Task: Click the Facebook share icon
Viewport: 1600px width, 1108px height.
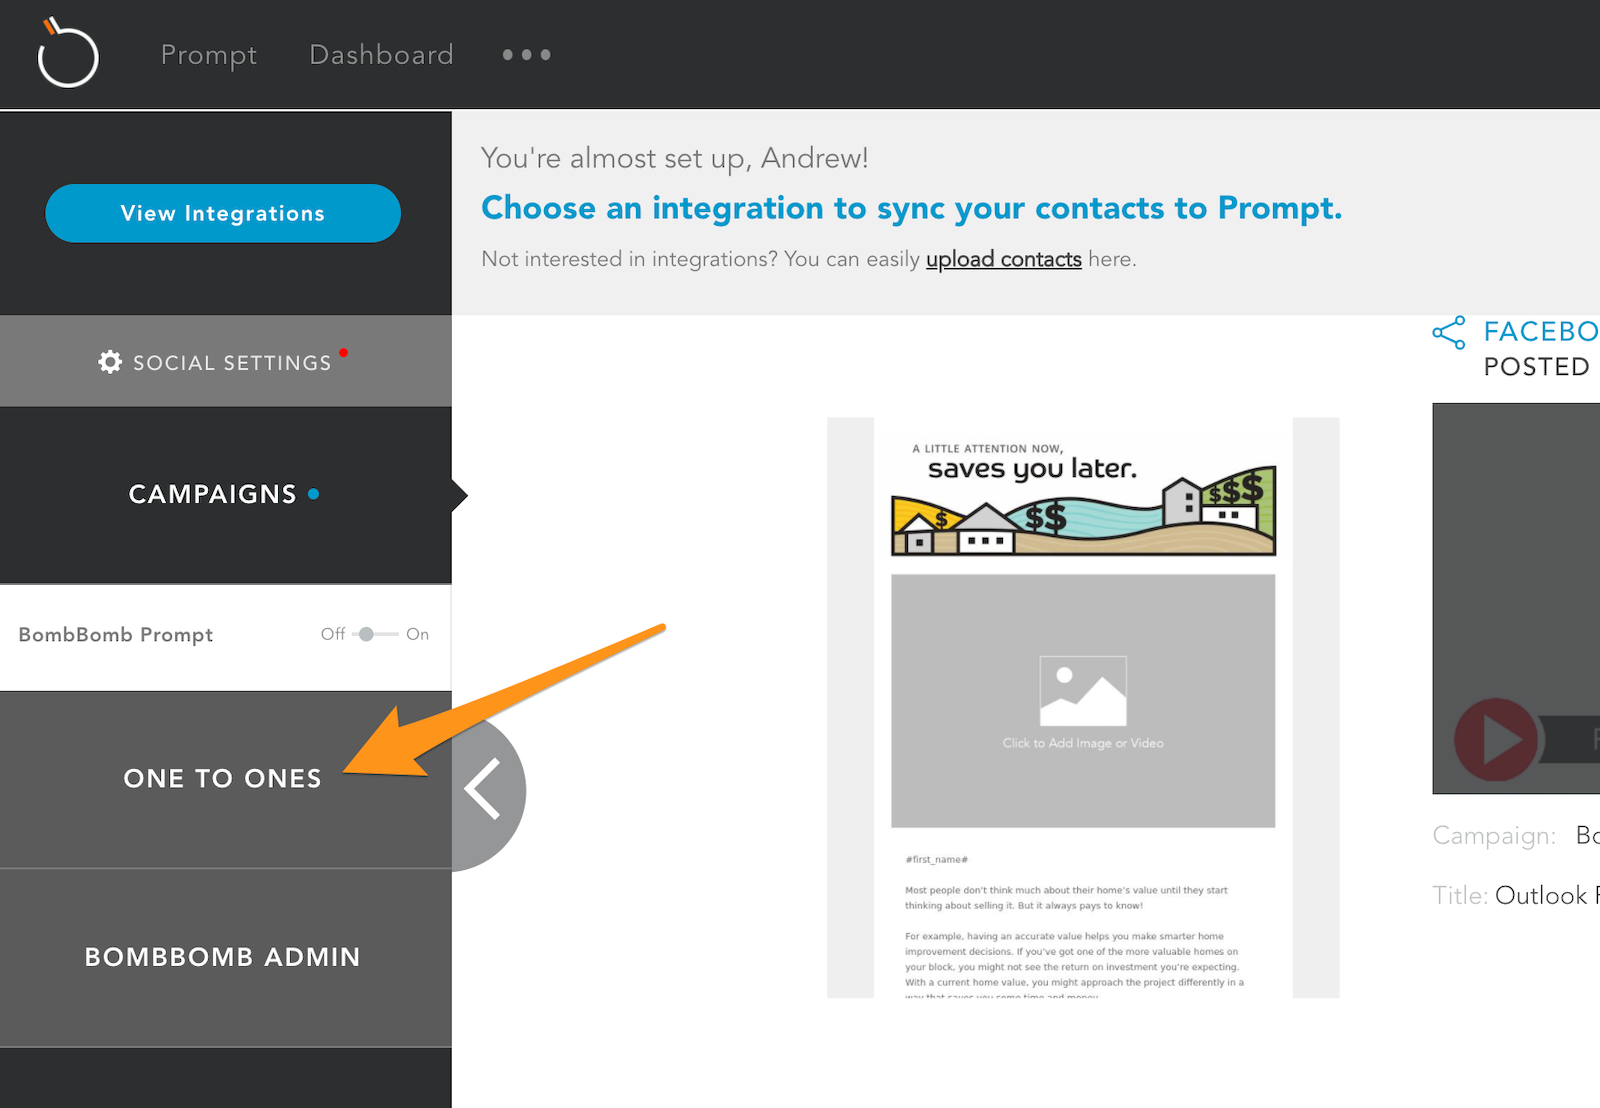Action: click(1449, 333)
